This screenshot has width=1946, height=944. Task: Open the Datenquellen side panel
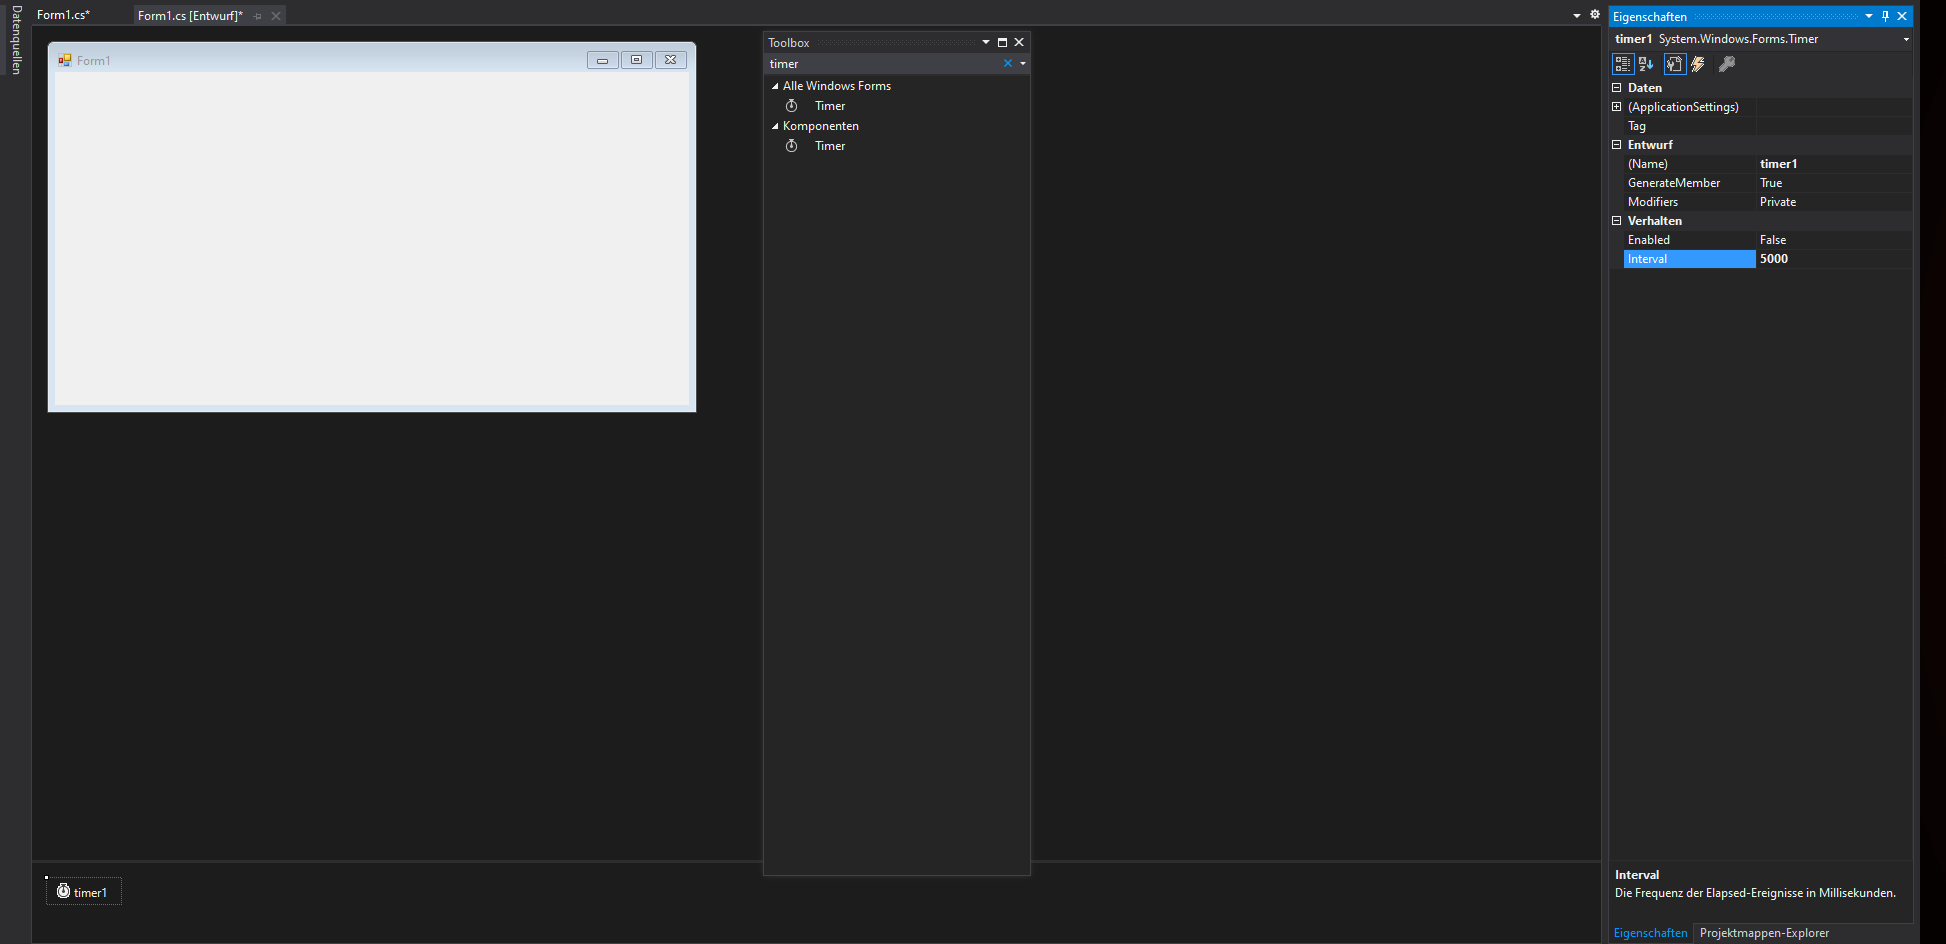(16, 40)
